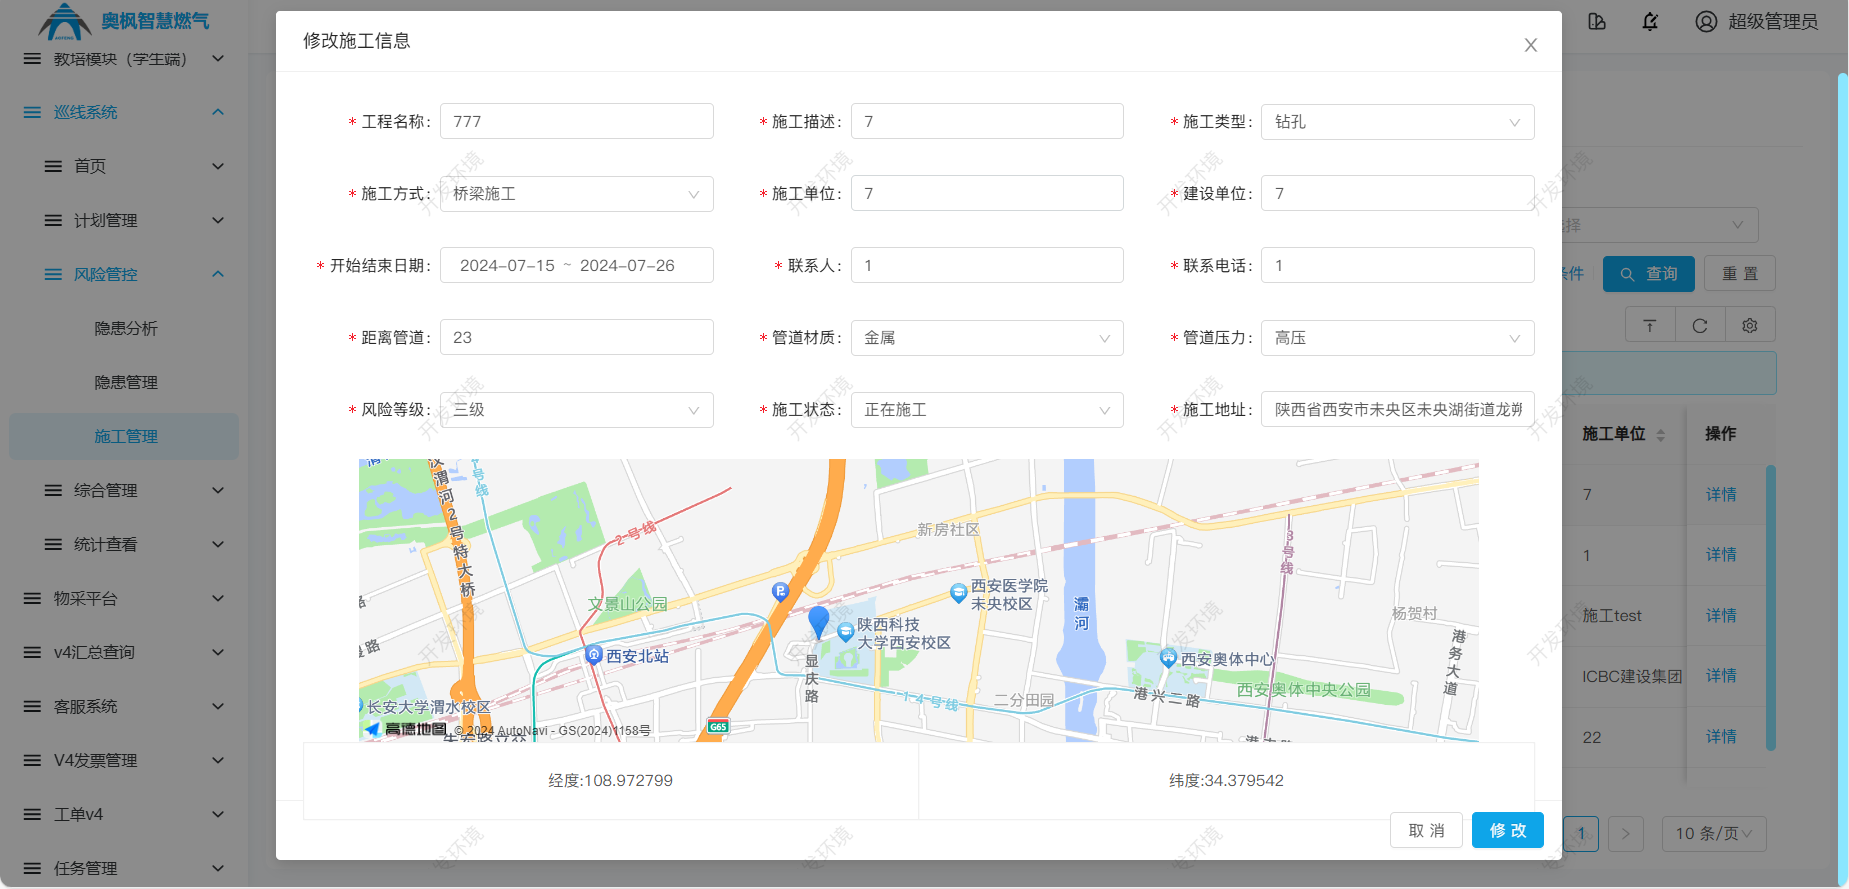Click the 物采平台 menu icon
The height and width of the screenshot is (889, 1849).
[32, 598]
